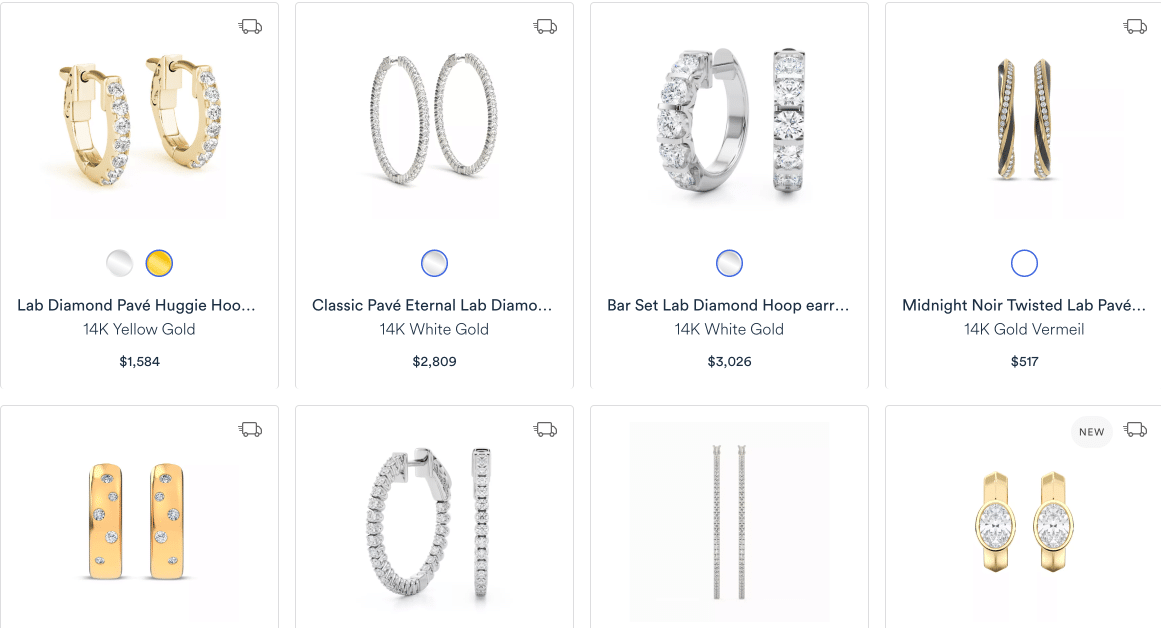
Task: Click the shipping truck icon on the Midnight Noir card
Action: point(1136,25)
